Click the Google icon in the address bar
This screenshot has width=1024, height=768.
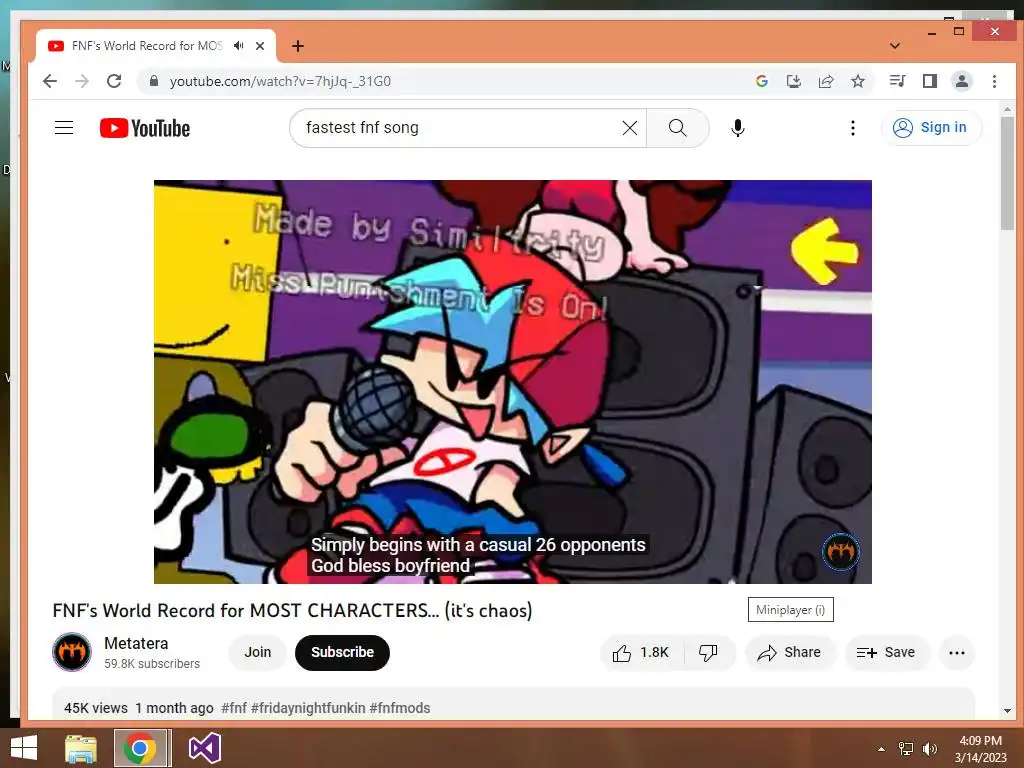[761, 81]
